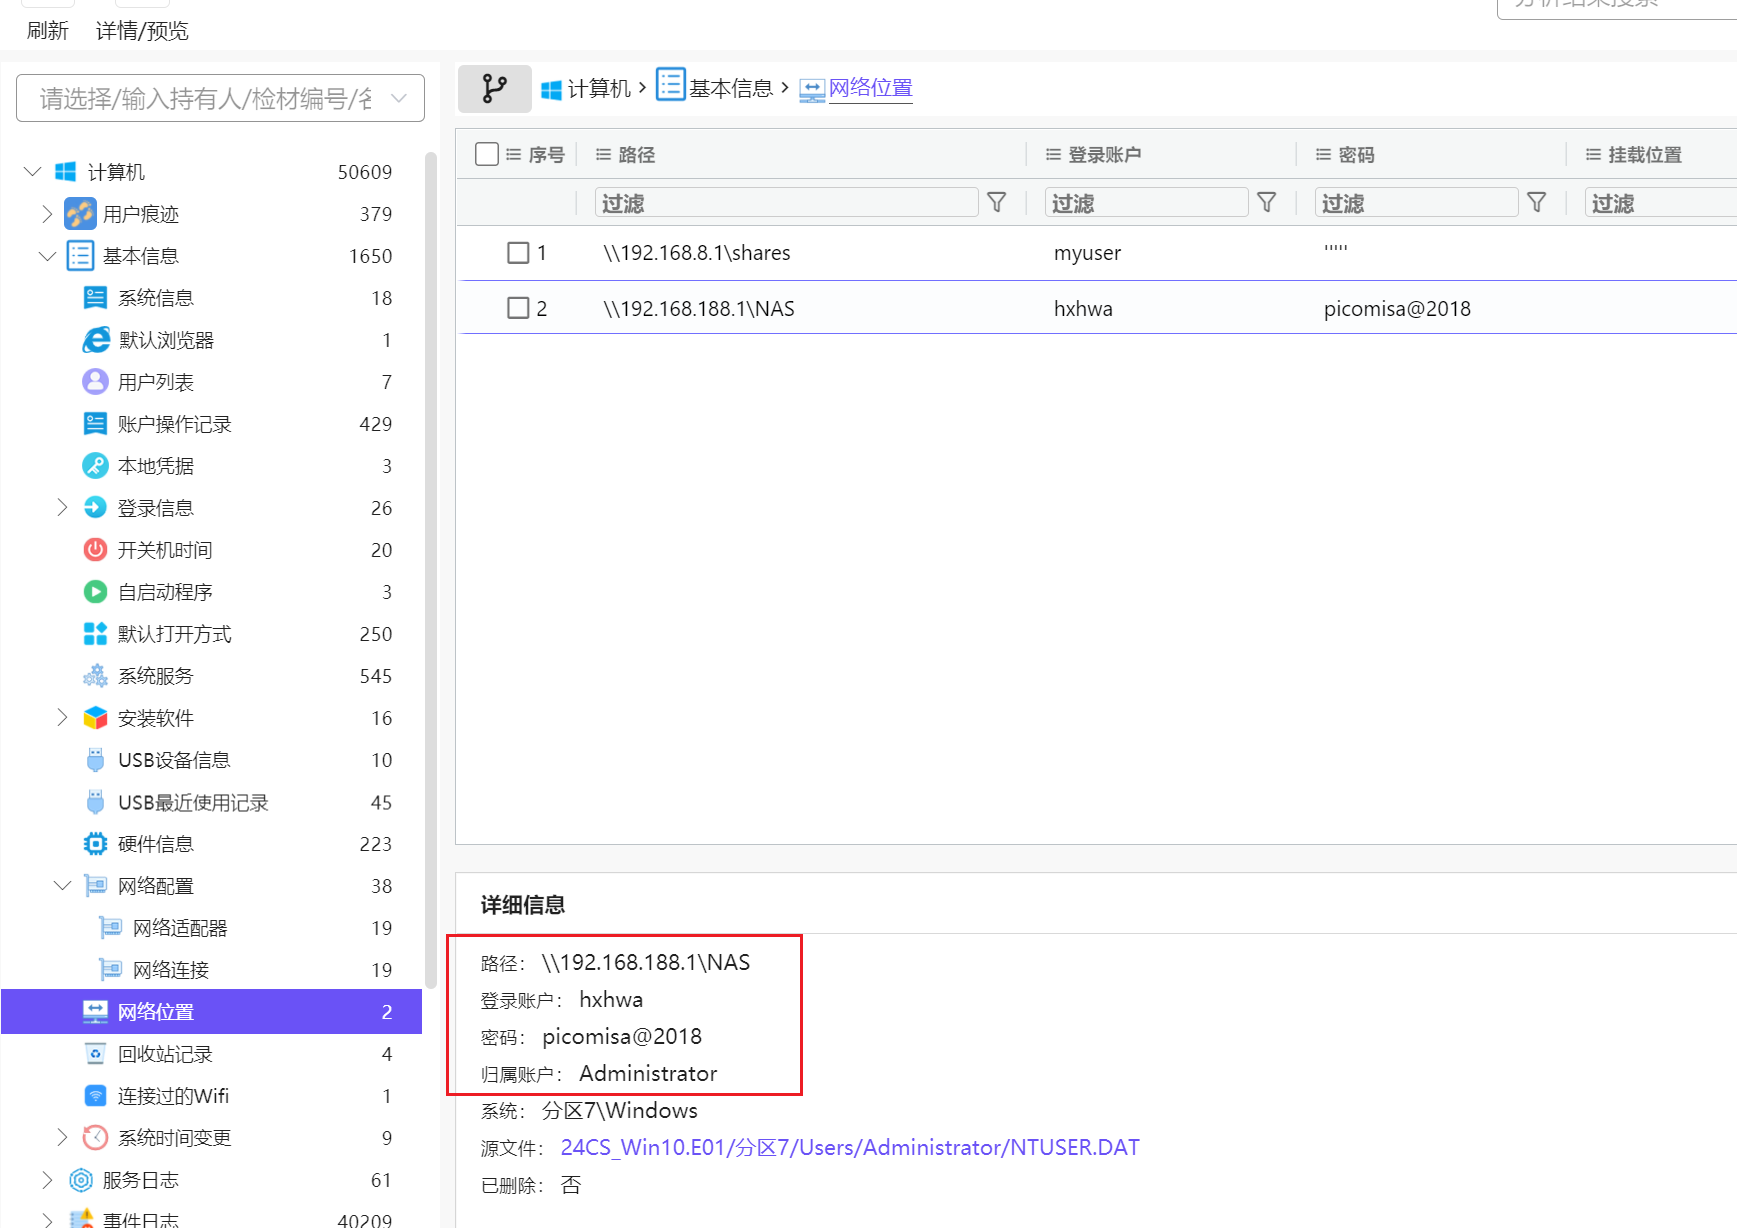Check the row 1 checkbox for shares path

coord(518,253)
